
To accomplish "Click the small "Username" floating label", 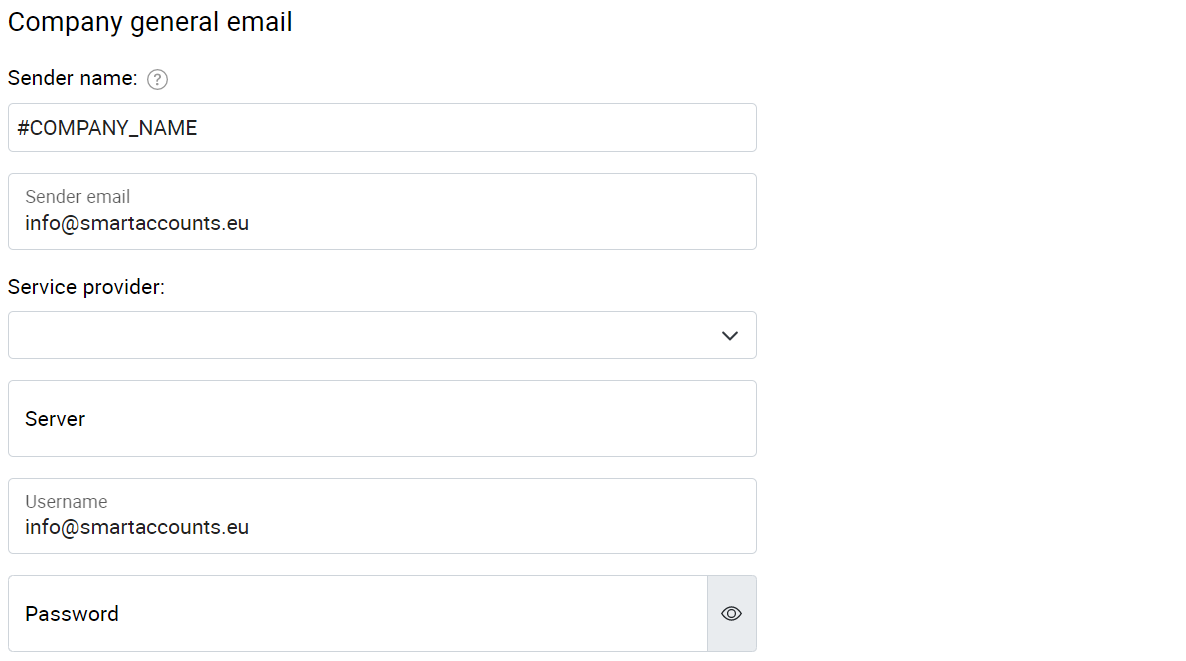I will click(x=66, y=502).
